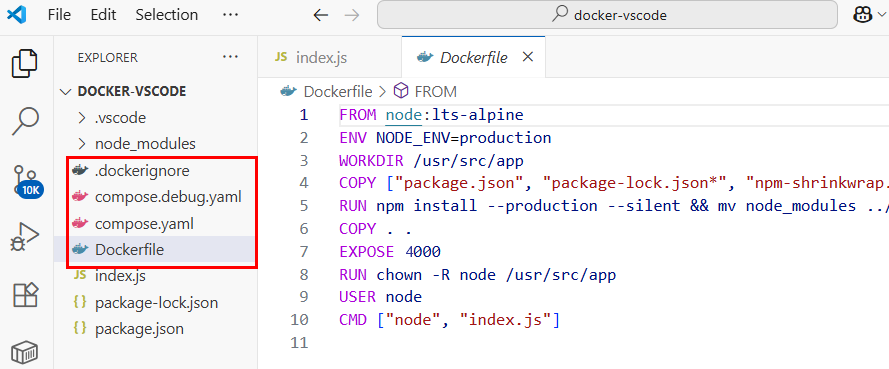The image size is (889, 369).
Task: Click the RUN npm install line
Action: click(614, 206)
